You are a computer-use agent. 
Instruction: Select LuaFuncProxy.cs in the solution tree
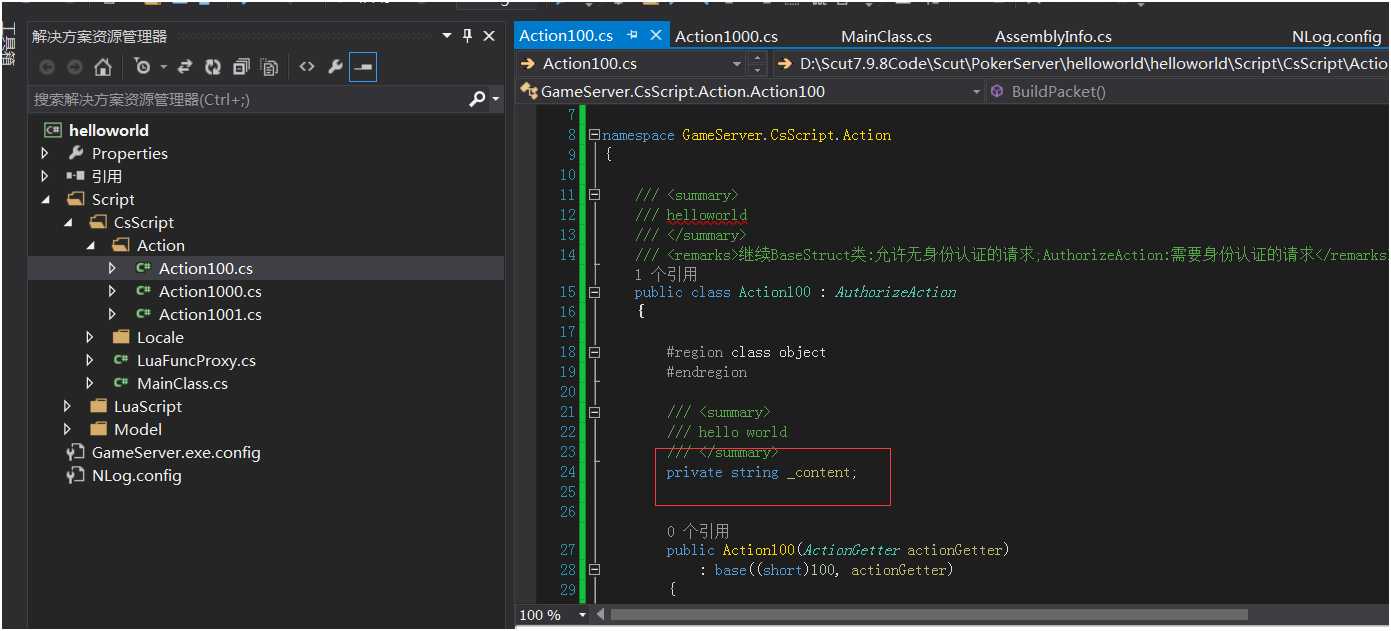tap(196, 360)
